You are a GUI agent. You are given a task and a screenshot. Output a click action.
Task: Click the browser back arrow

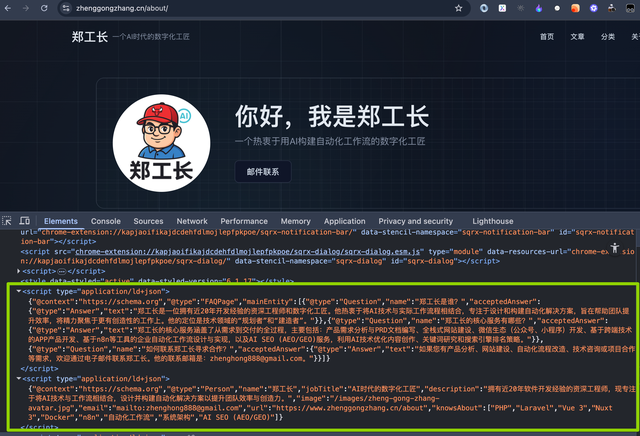click(x=8, y=8)
